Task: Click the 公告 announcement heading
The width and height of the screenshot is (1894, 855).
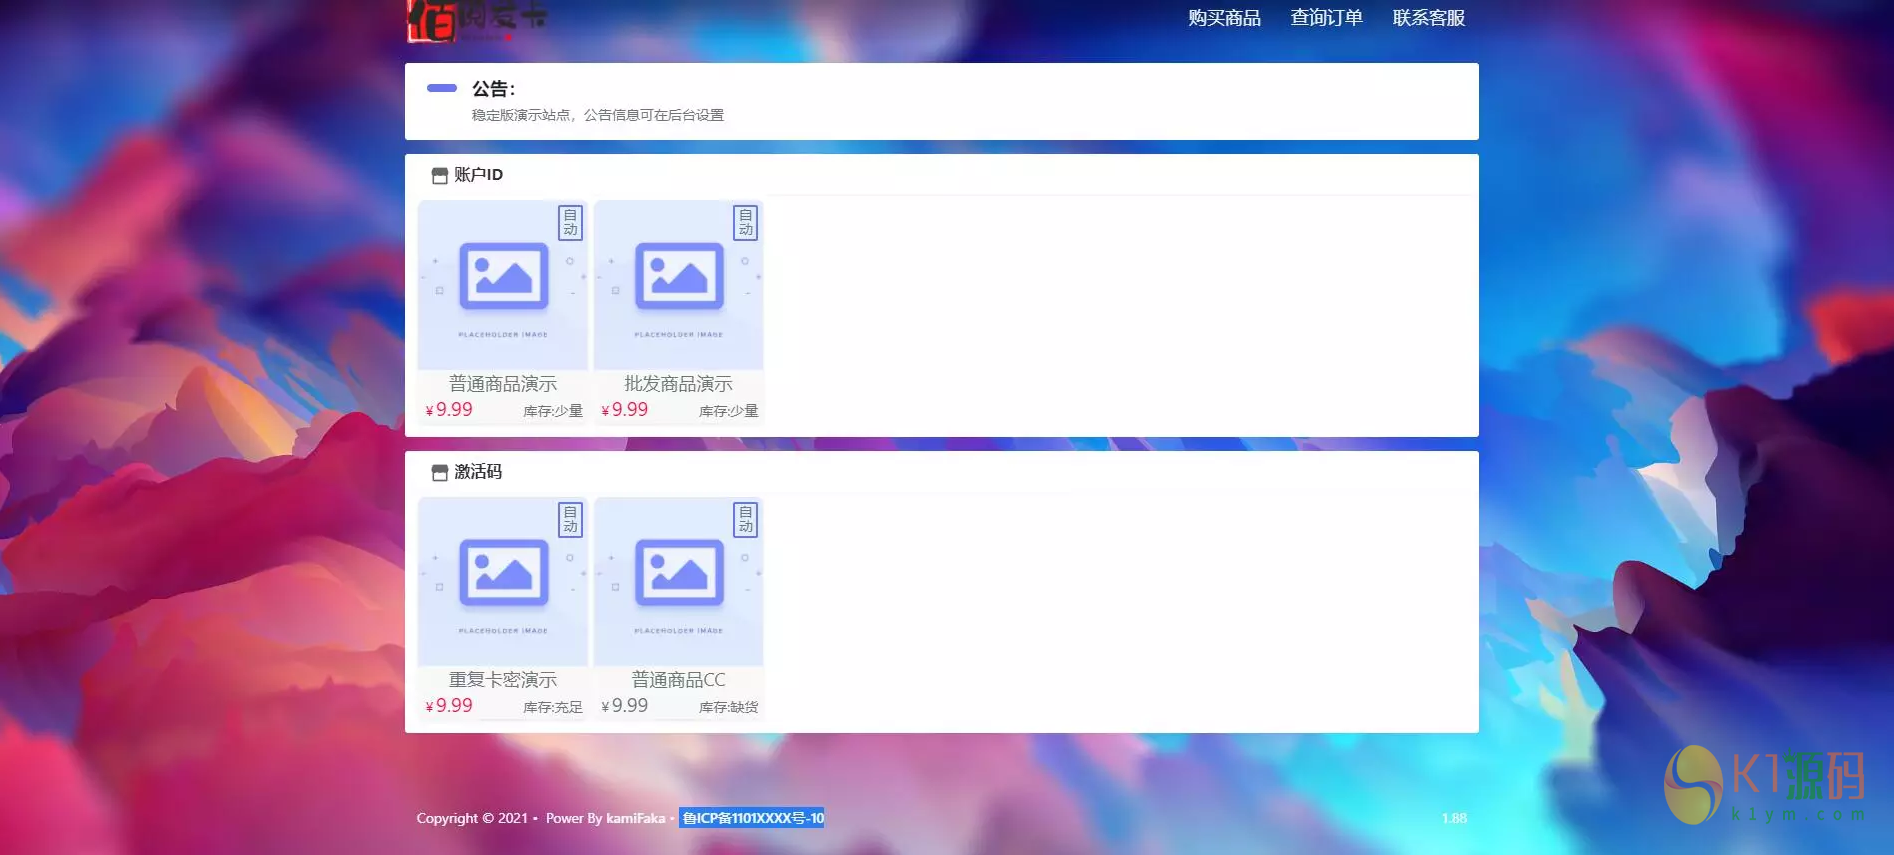Action: 493,89
